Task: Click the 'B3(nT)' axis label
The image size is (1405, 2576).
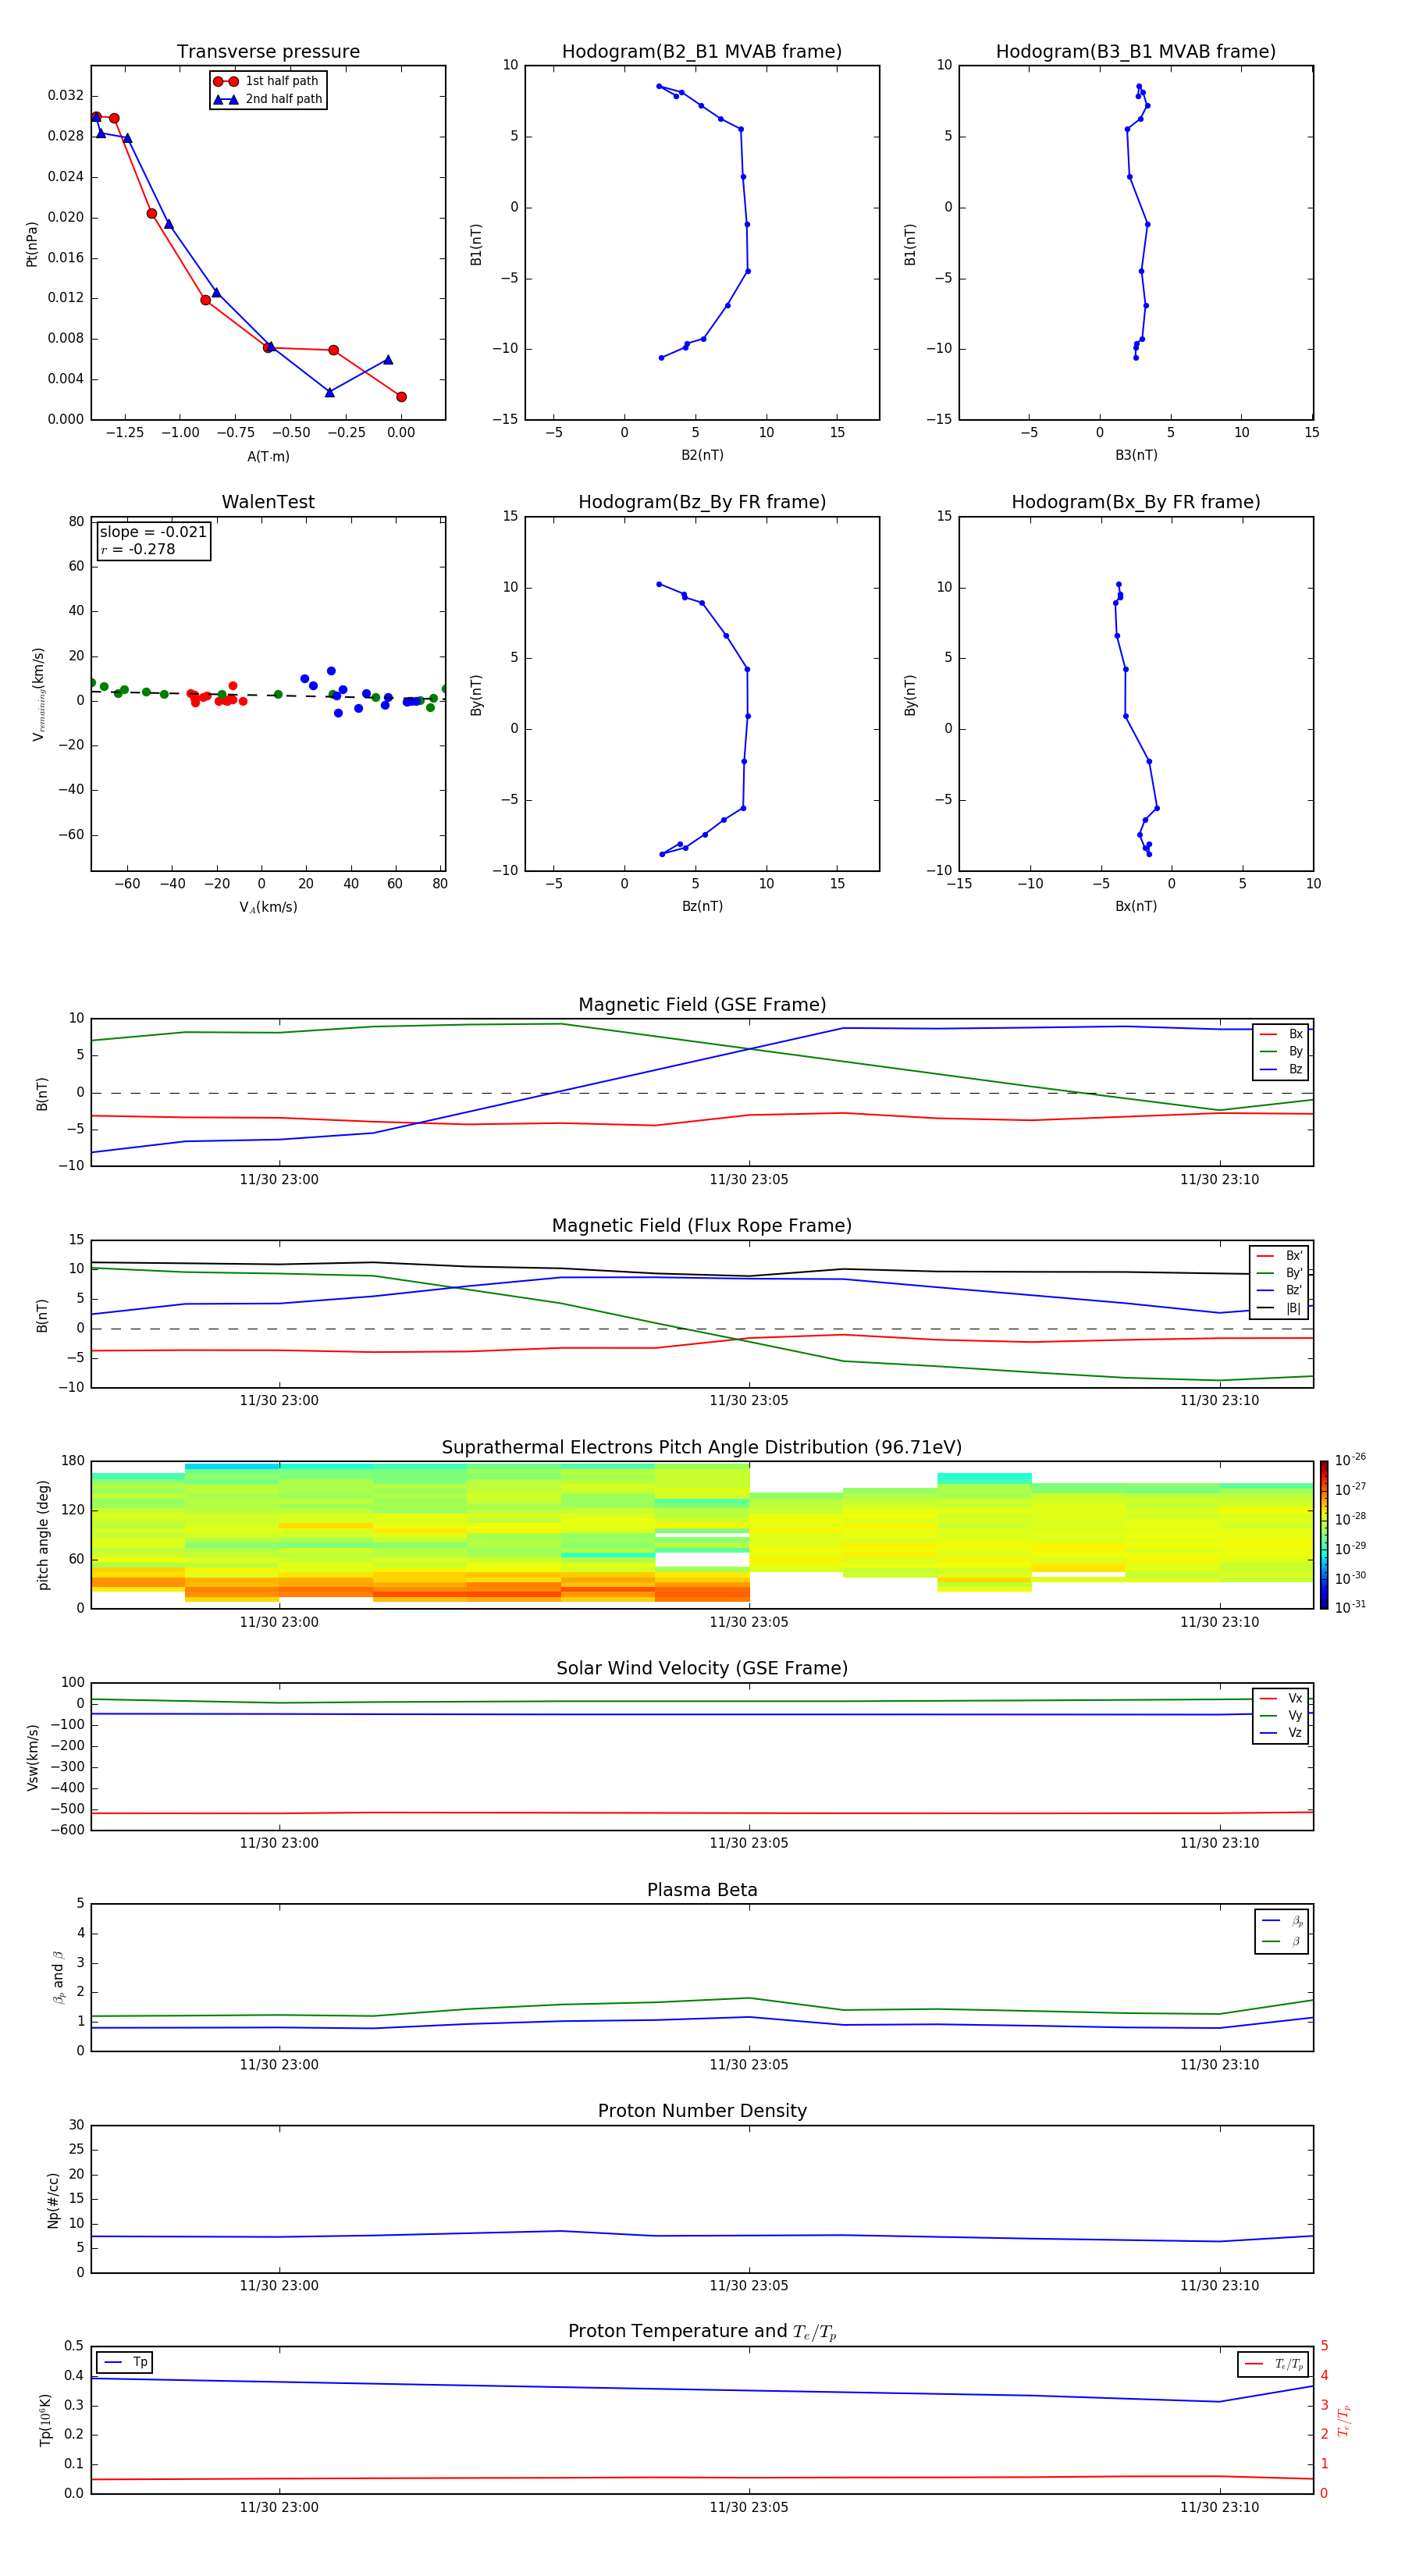Action: click(x=1136, y=455)
